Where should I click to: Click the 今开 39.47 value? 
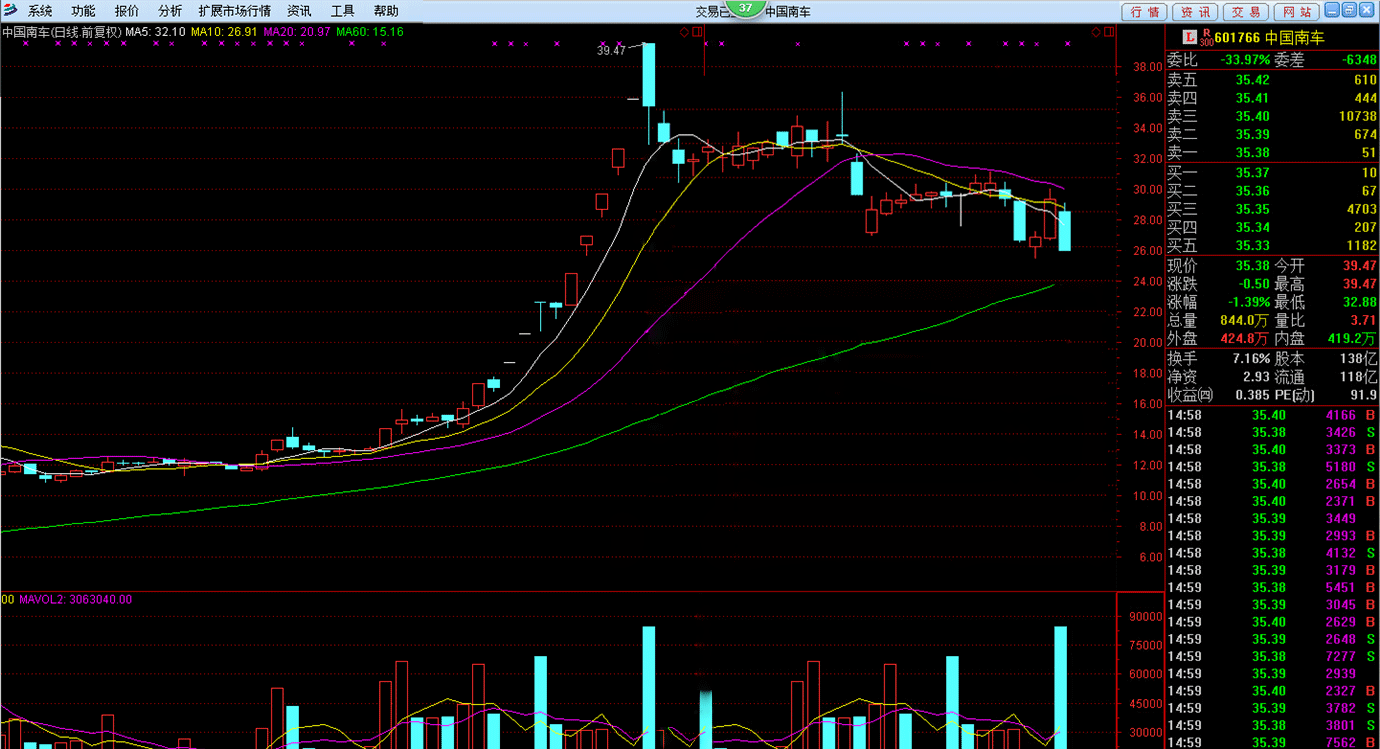point(1360,266)
